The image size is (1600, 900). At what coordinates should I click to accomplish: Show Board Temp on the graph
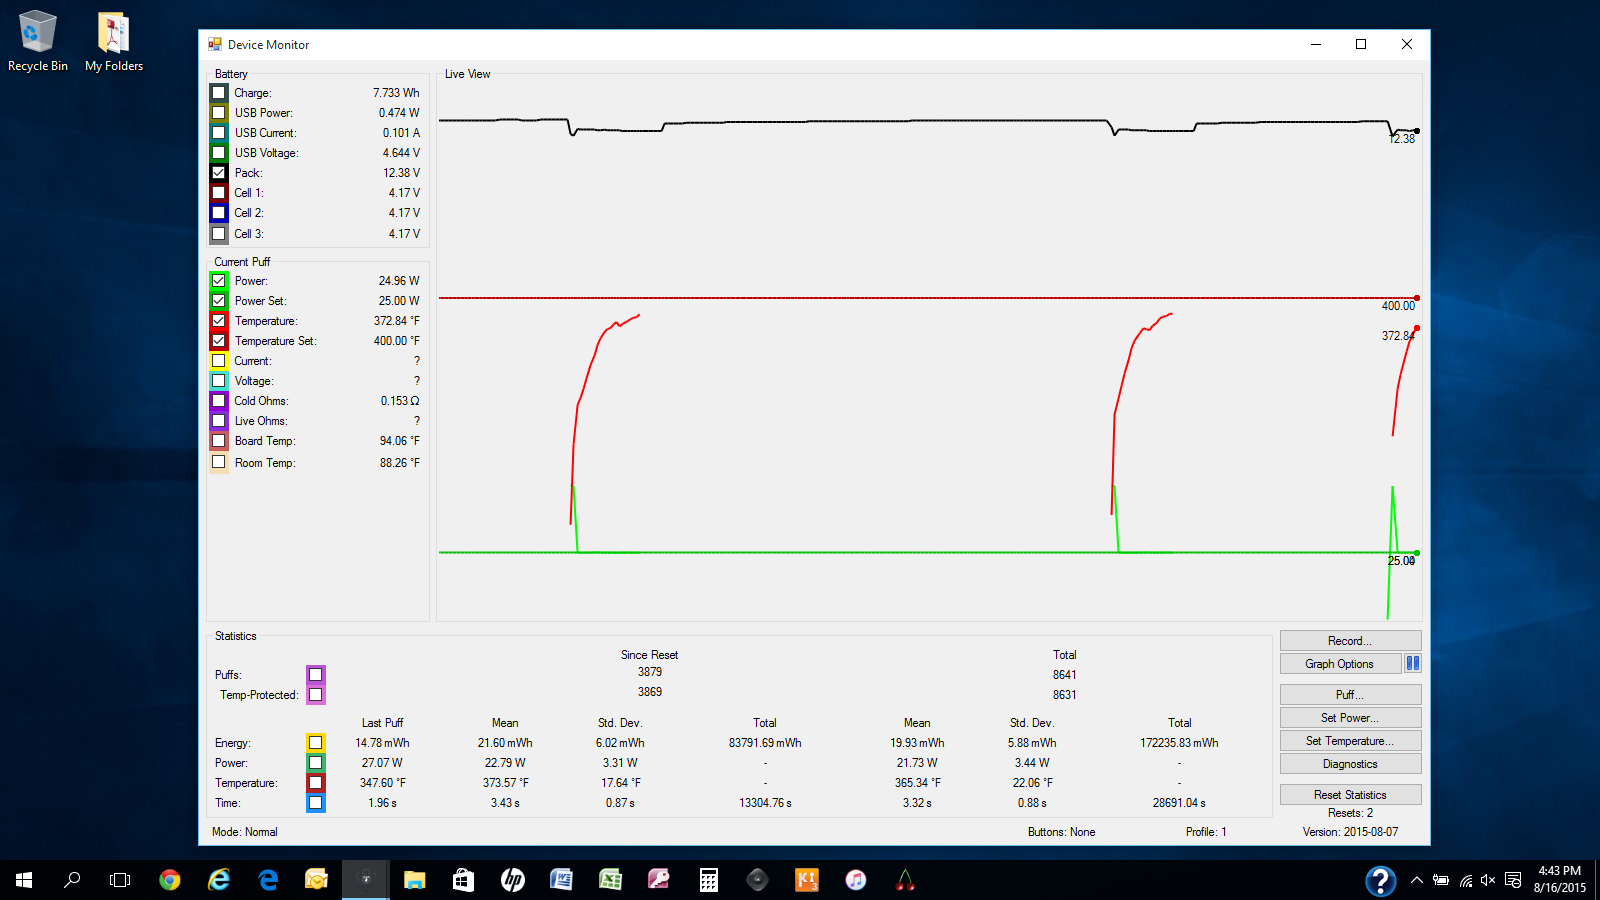pos(219,441)
